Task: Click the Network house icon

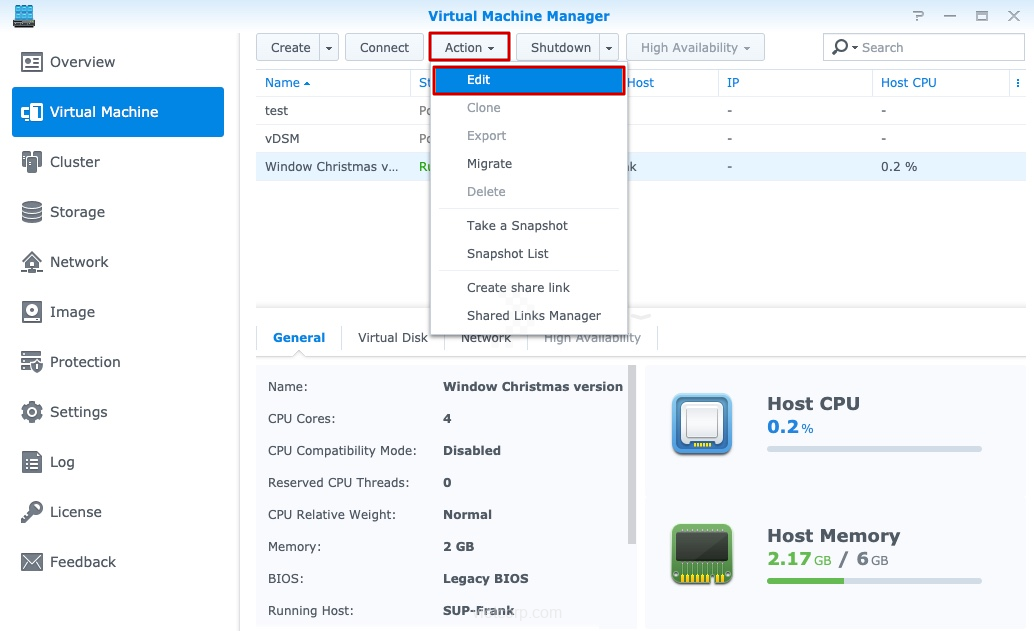Action: coord(32,262)
